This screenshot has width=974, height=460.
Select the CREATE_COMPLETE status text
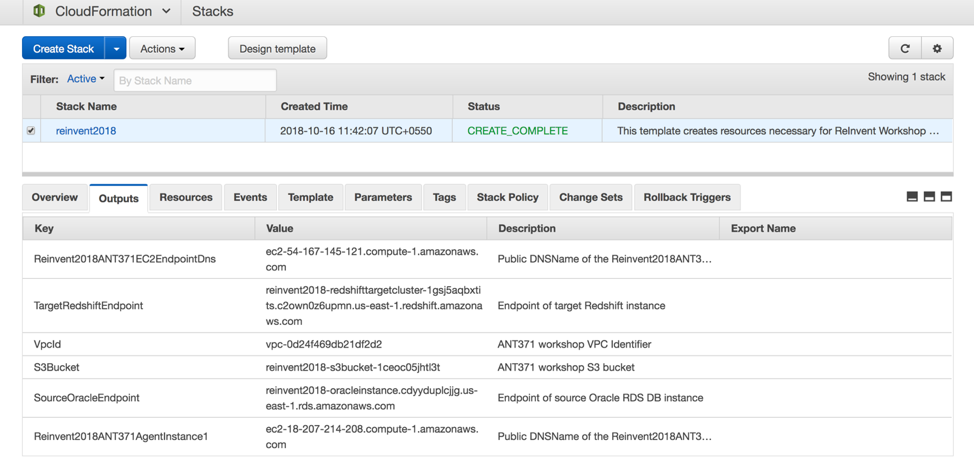[x=517, y=131]
